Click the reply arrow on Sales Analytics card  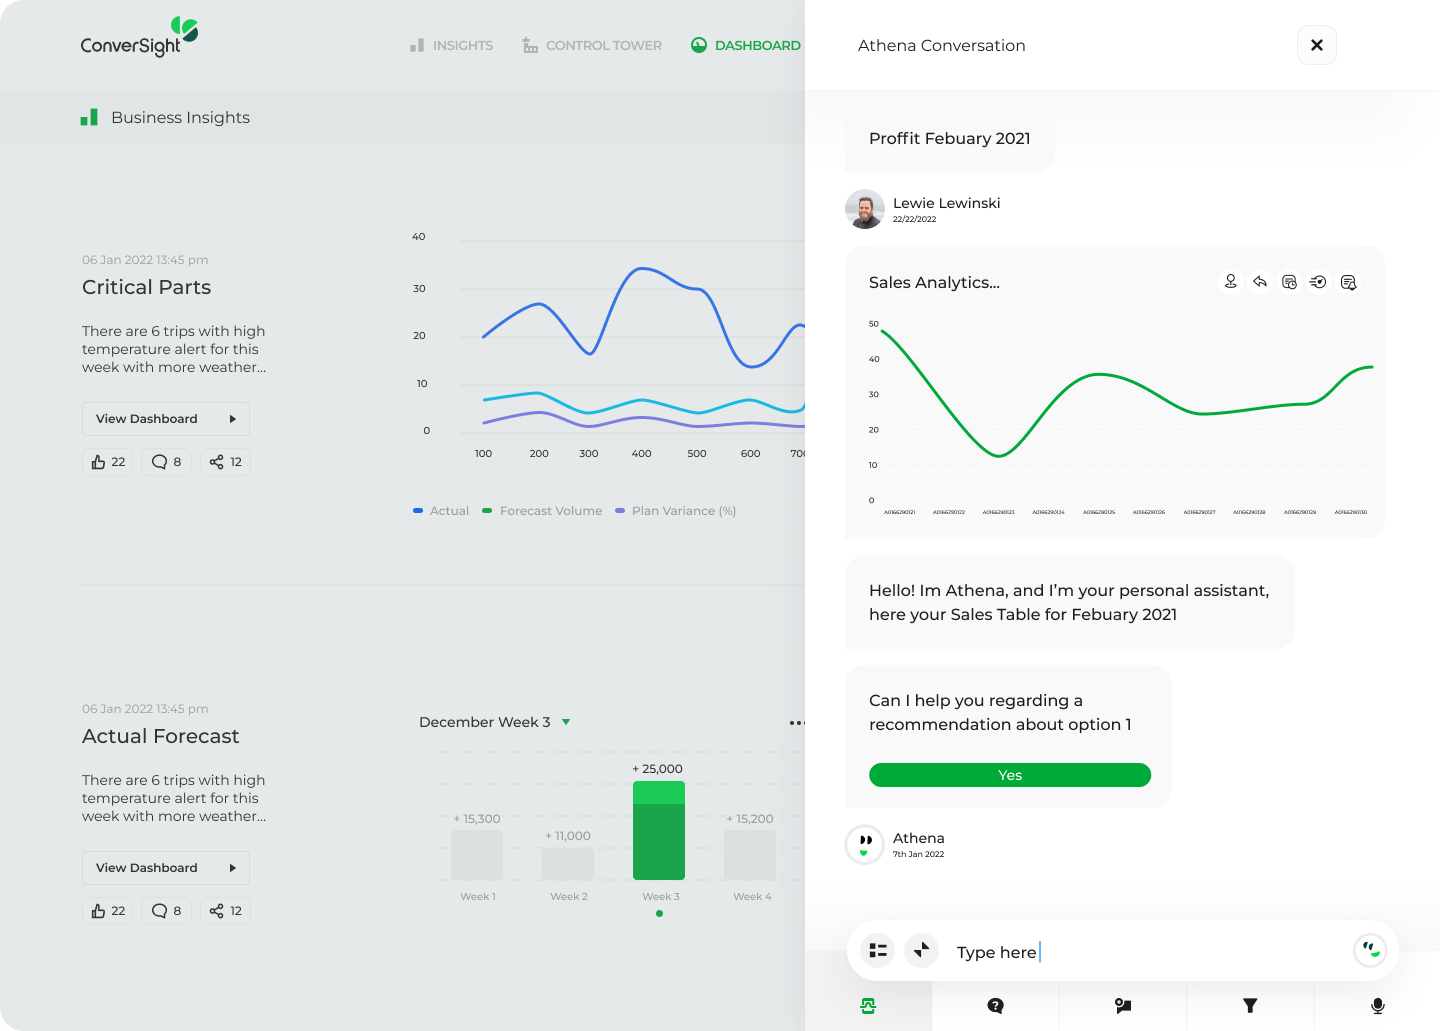(1260, 282)
